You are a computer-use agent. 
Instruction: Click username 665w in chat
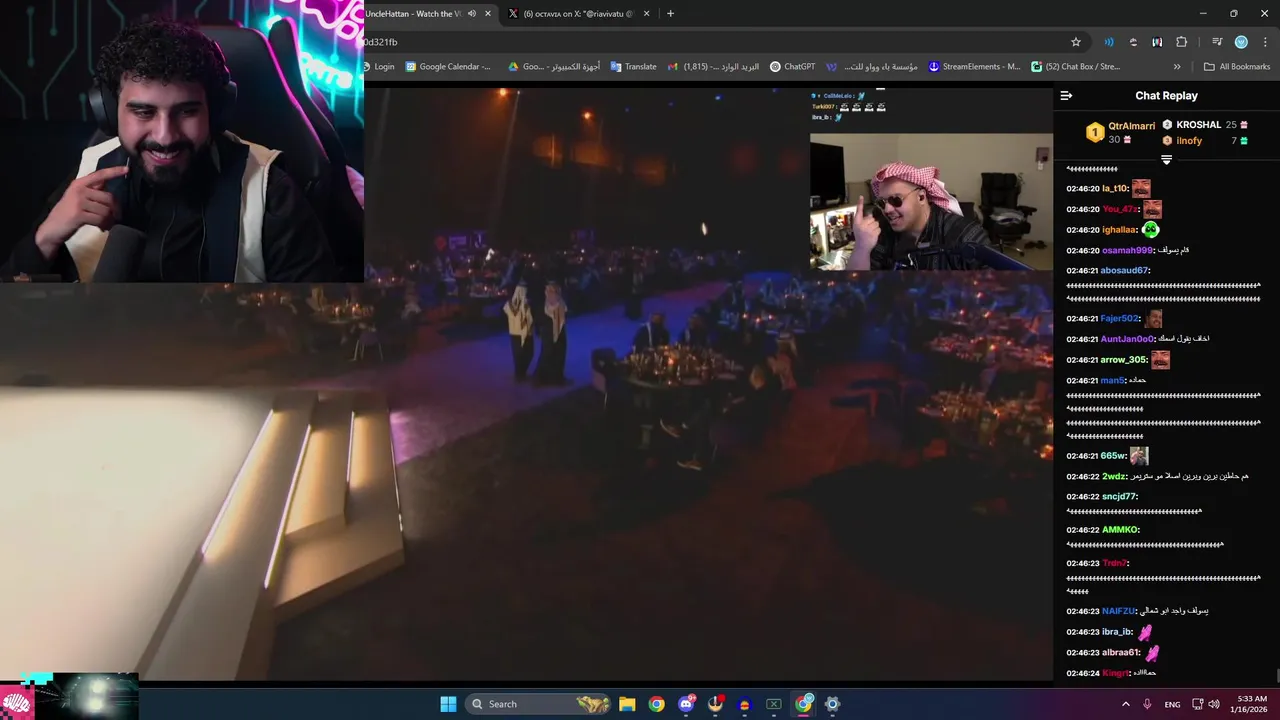(x=1113, y=456)
